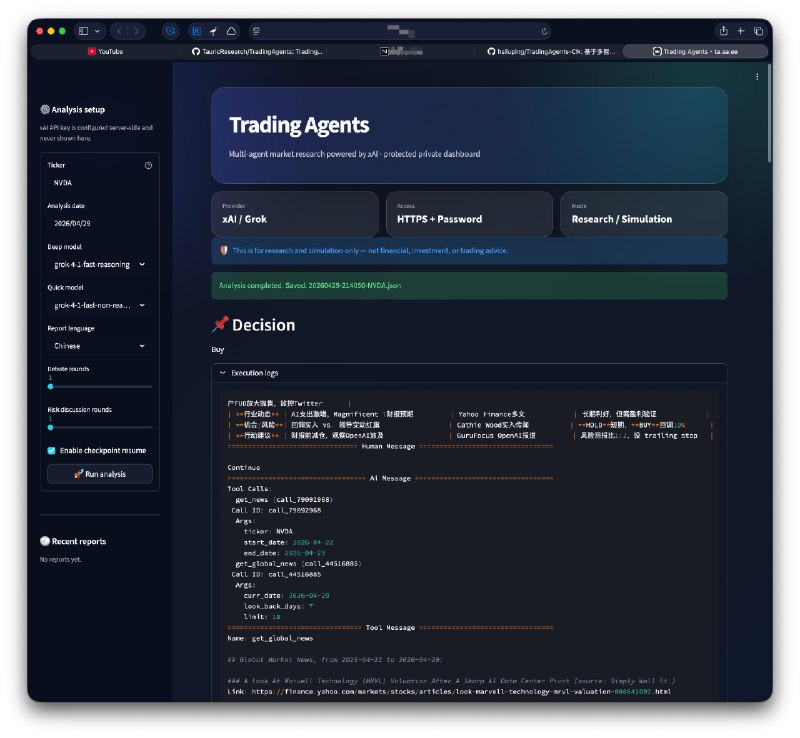Collapse the Execution logs section
800x738 pixels.
point(222,372)
